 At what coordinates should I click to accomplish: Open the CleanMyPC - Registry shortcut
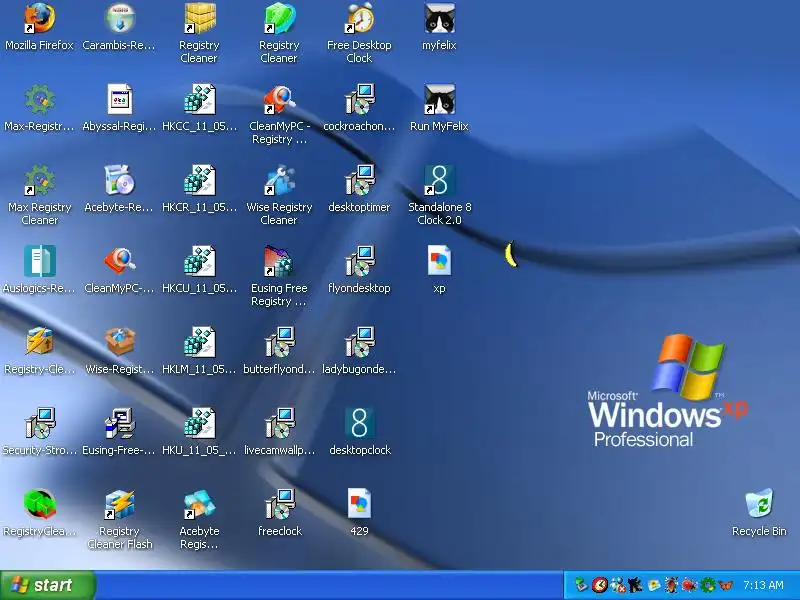[x=279, y=99]
